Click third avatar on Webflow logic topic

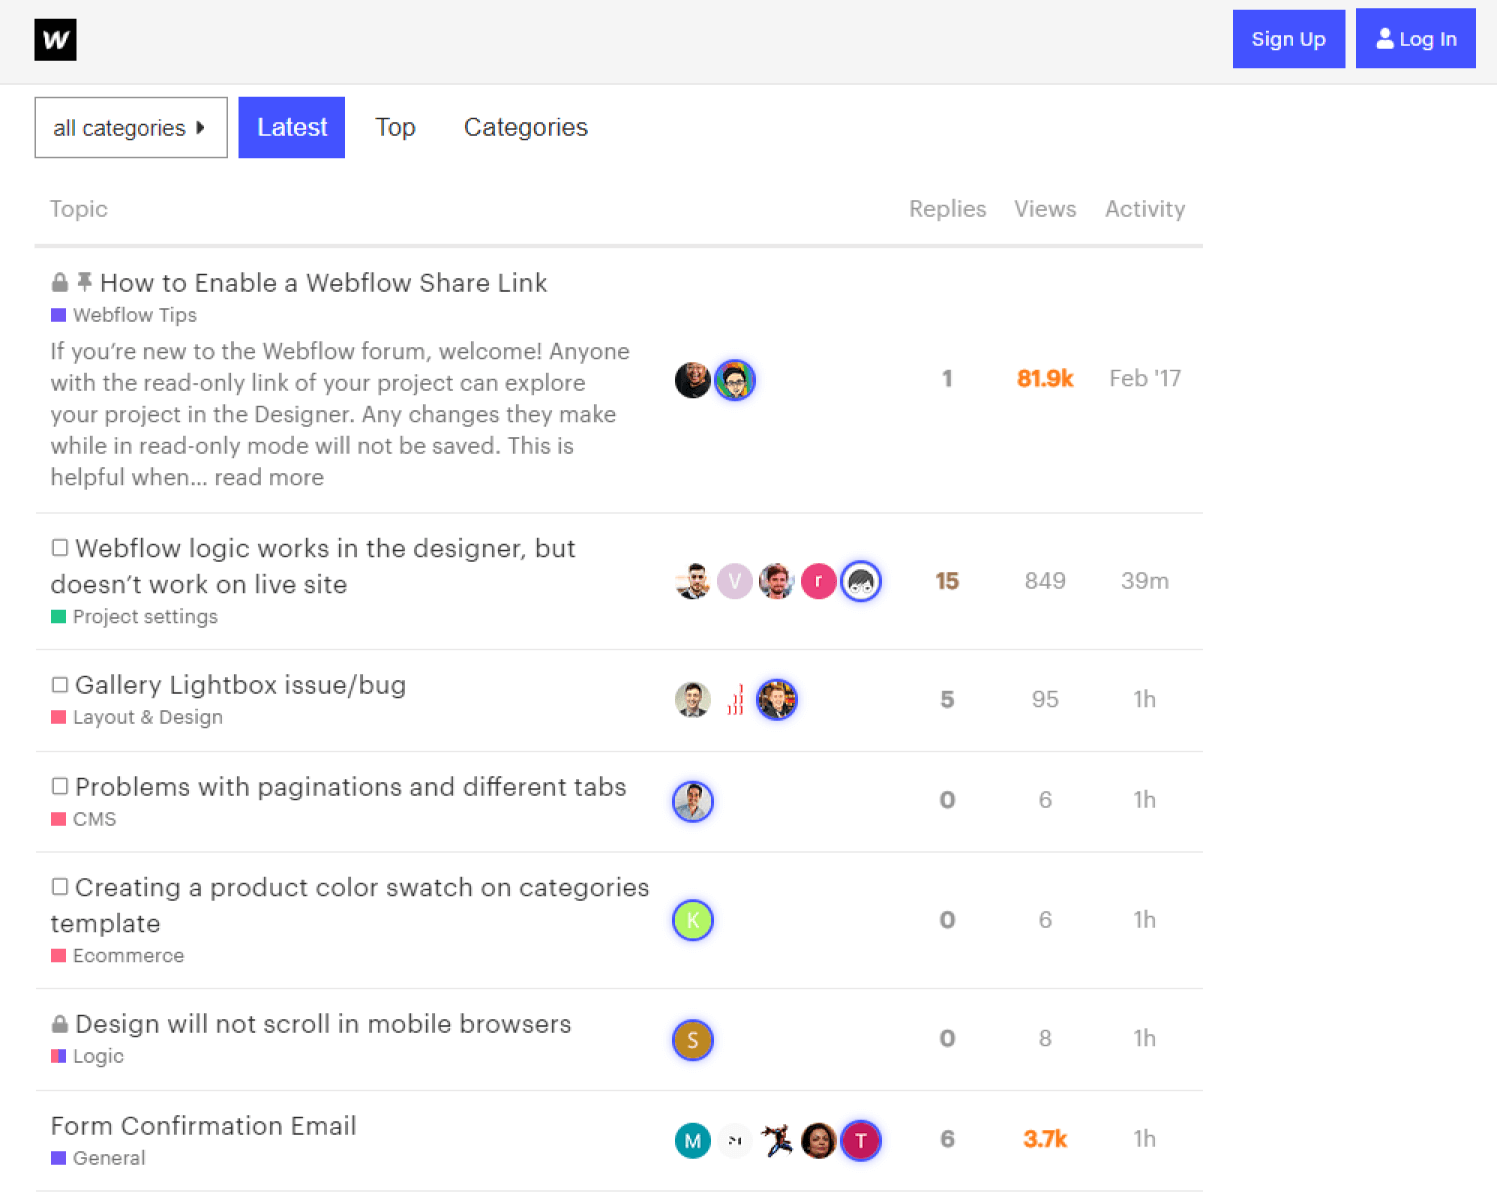[x=777, y=581]
